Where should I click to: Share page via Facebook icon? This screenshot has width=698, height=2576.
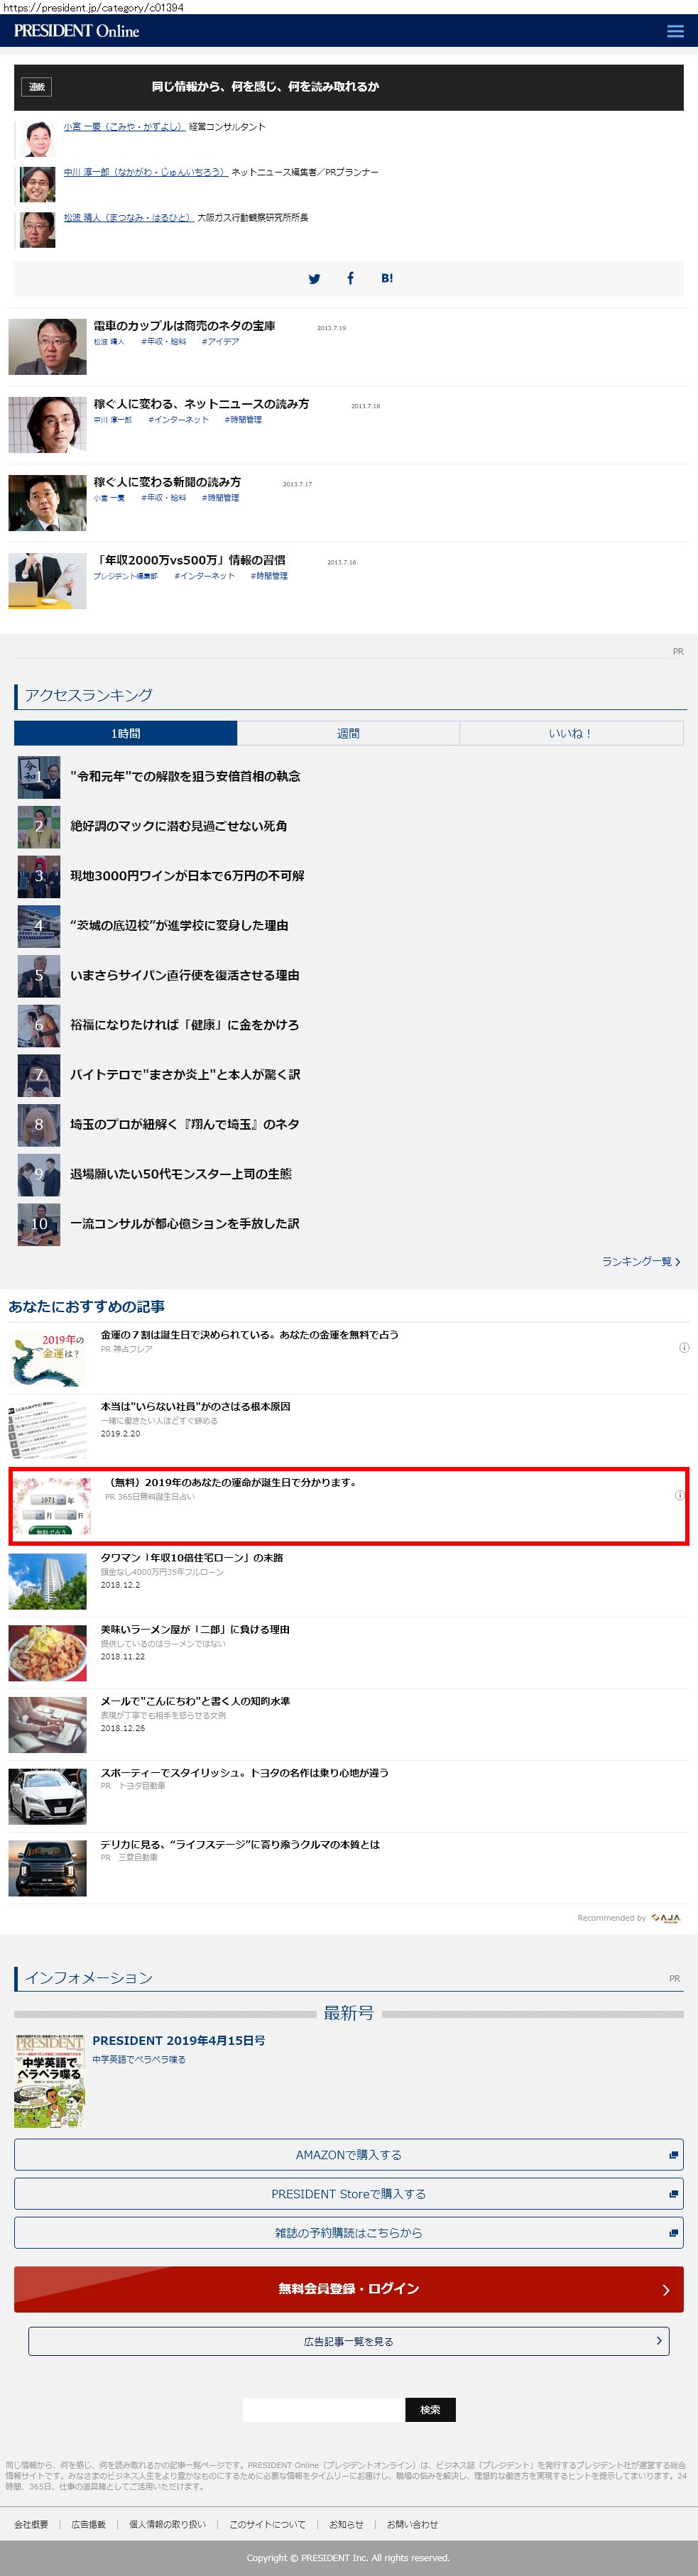[x=350, y=278]
